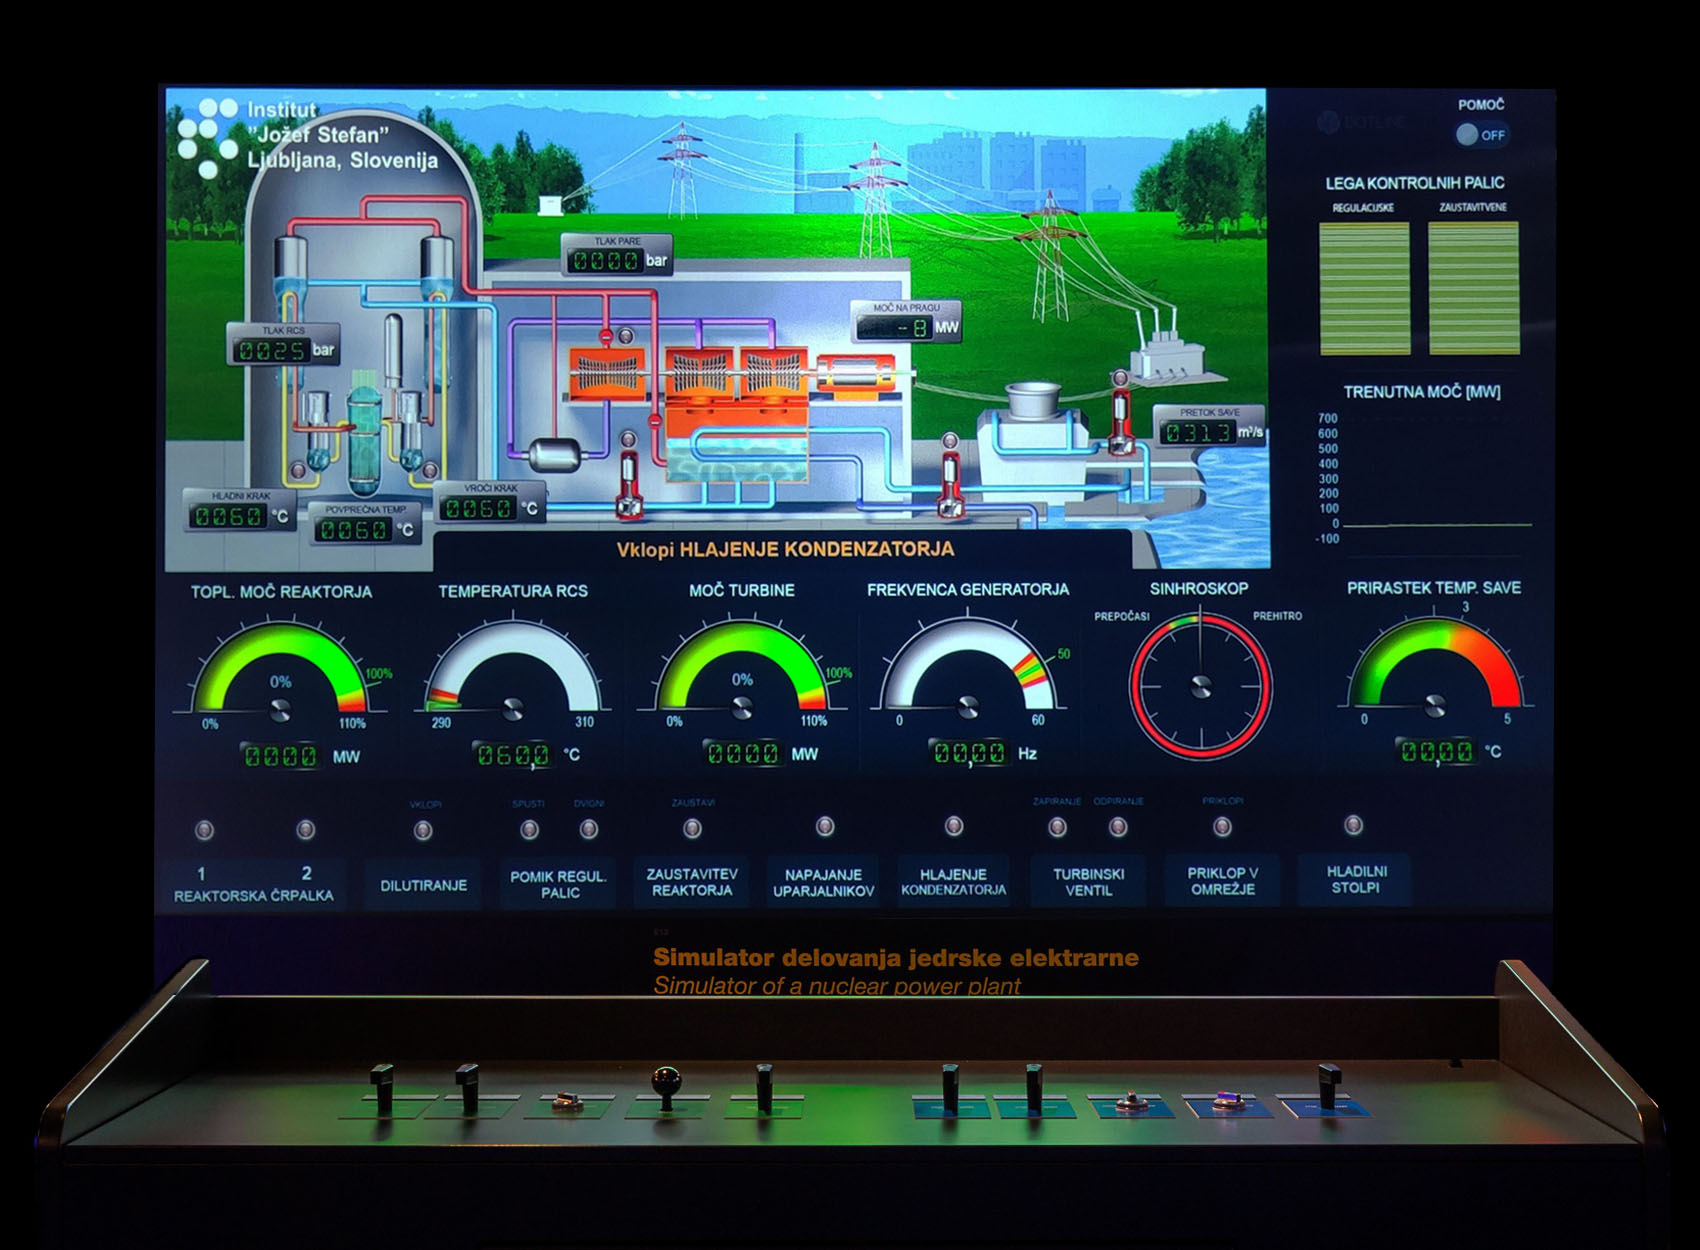The width and height of the screenshot is (1700, 1250).
Task: Click the Institut Jožef Stefan logo
Action: (207, 138)
